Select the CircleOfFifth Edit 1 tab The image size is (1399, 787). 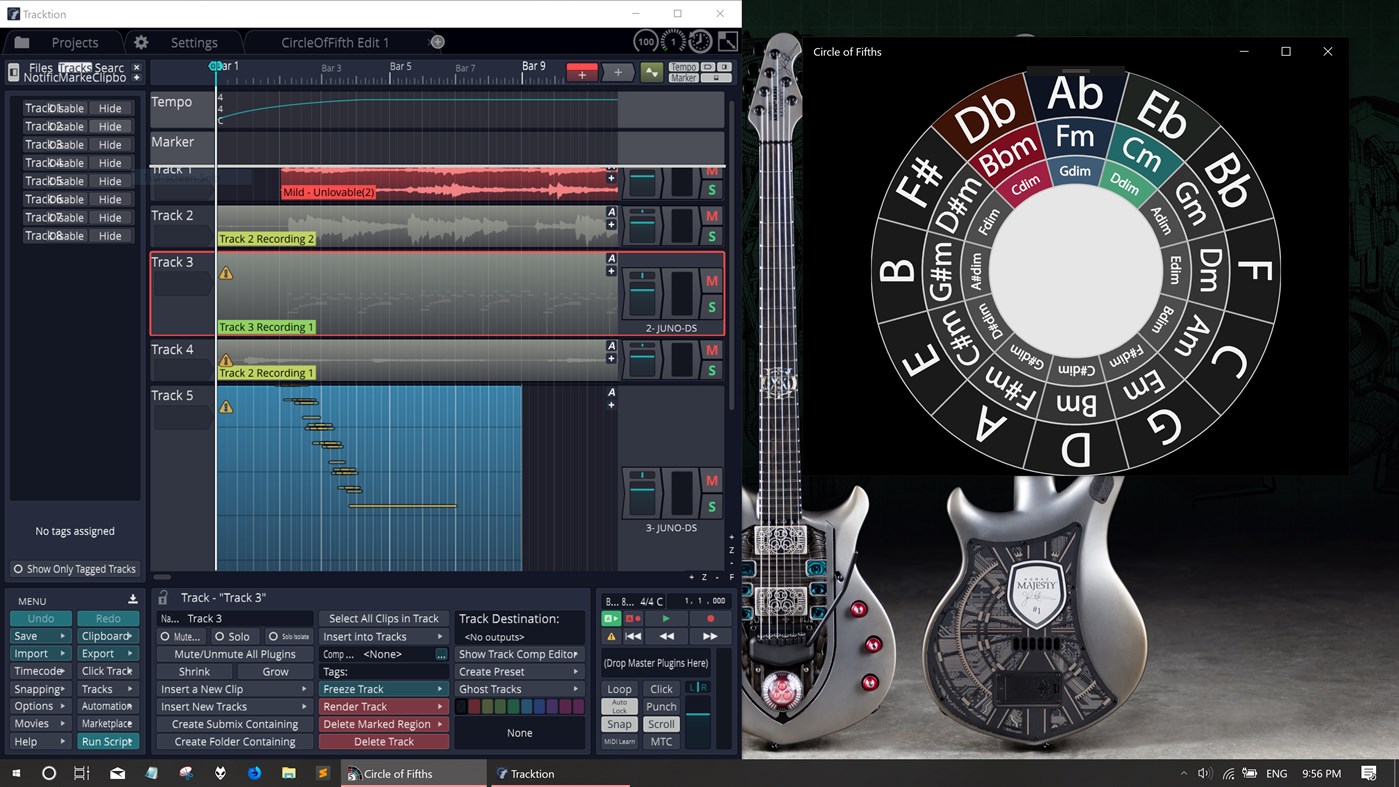pos(335,42)
